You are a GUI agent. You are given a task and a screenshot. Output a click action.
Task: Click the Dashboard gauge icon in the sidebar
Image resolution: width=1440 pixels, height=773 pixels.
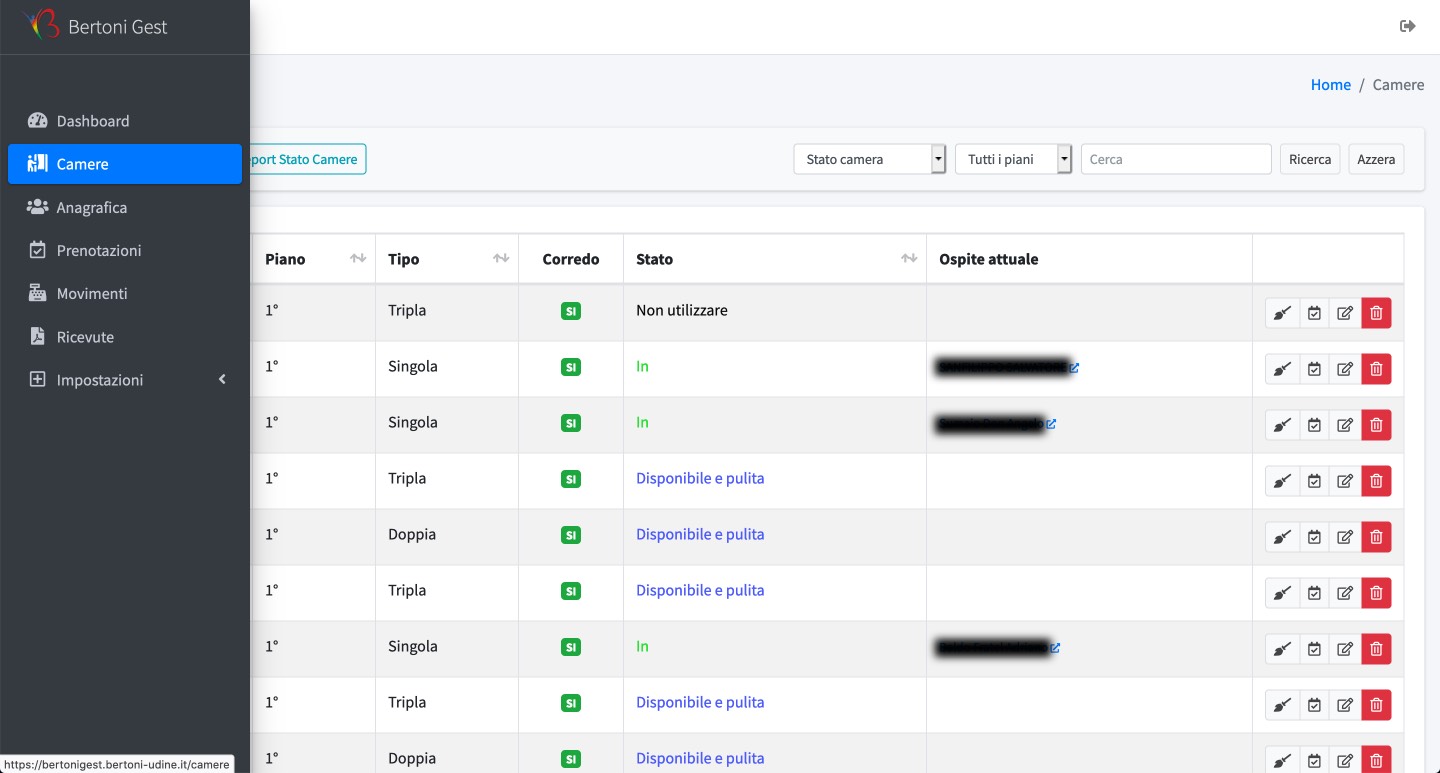[x=38, y=121]
